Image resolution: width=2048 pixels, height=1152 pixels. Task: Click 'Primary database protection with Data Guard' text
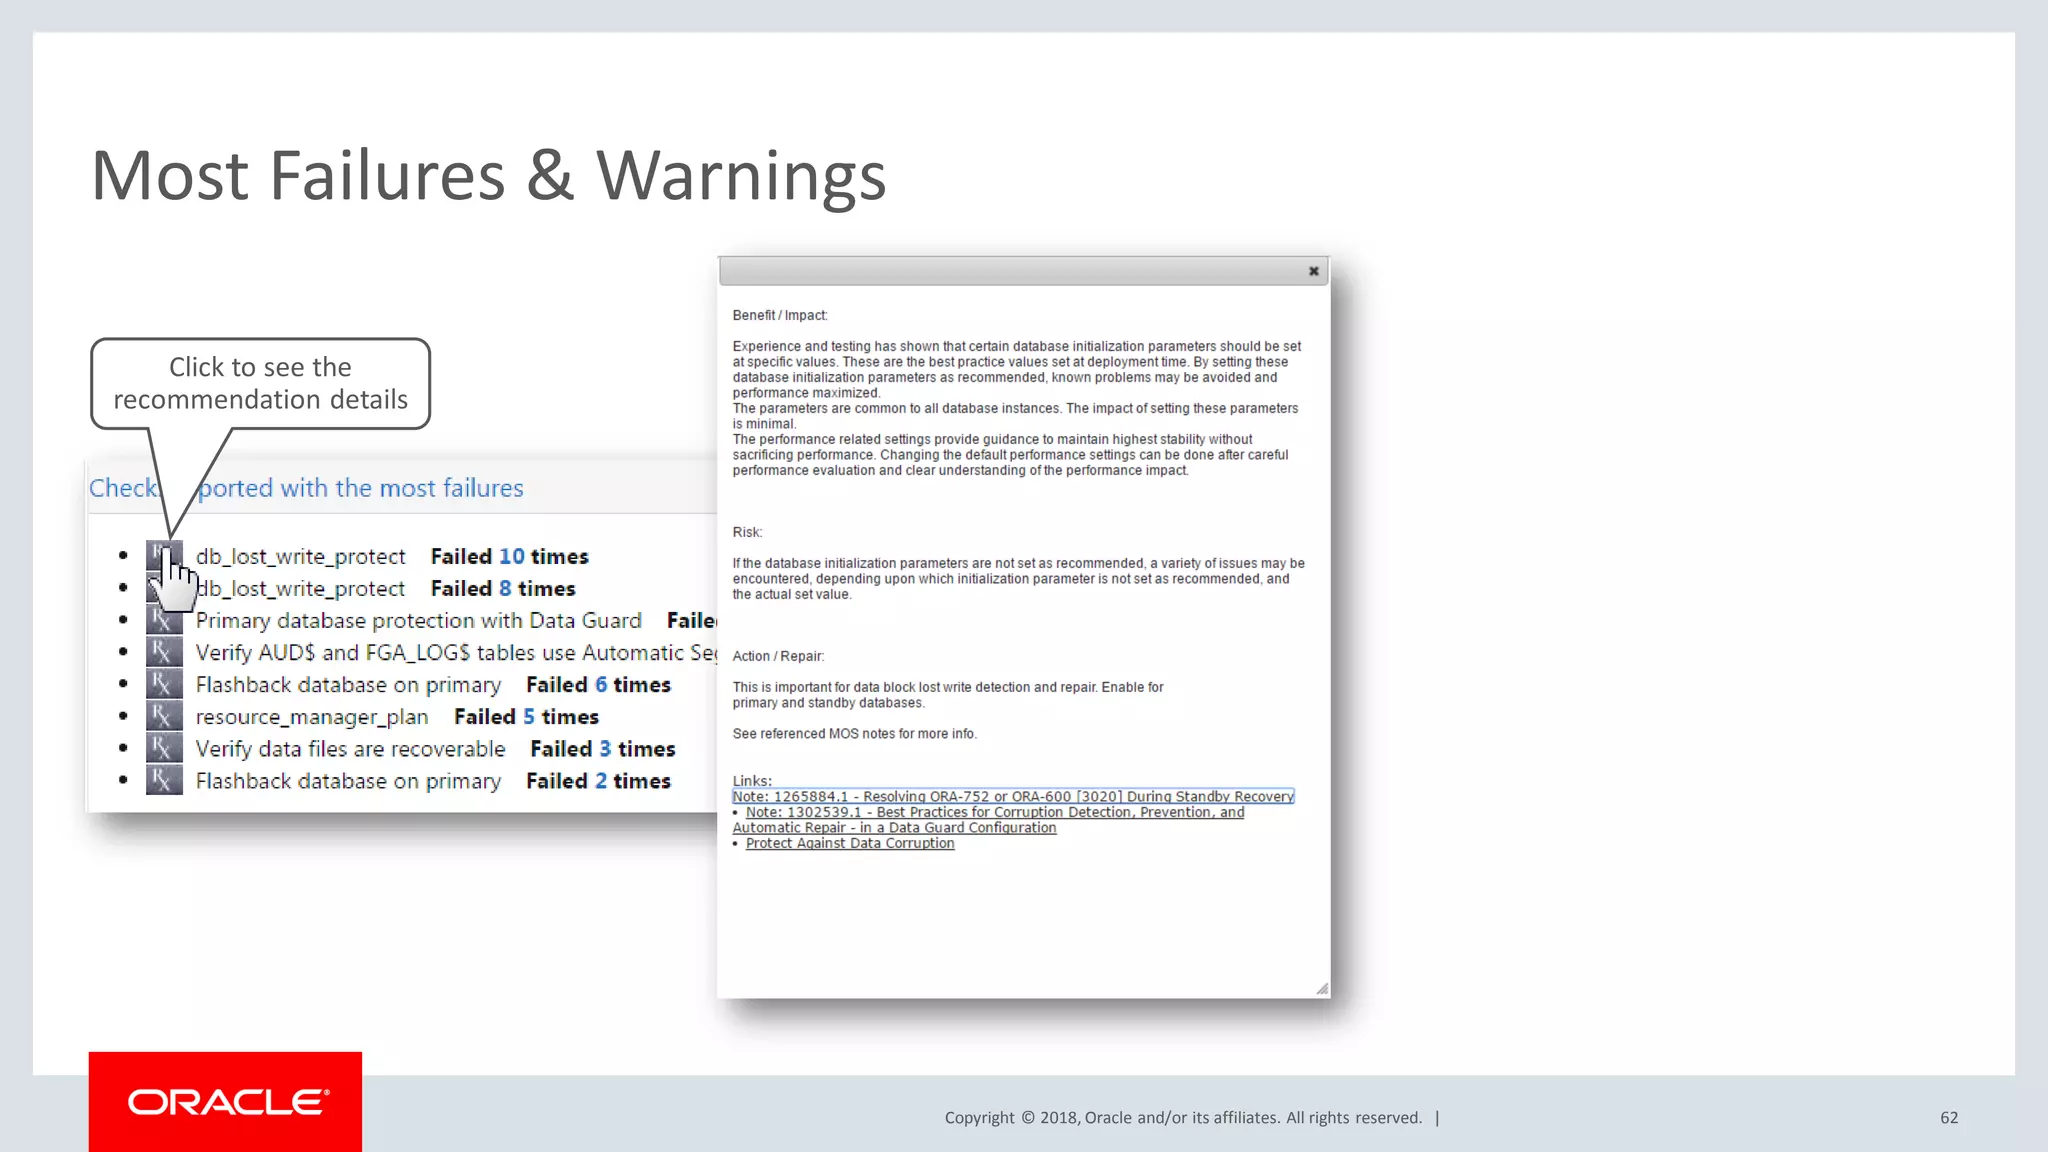(x=419, y=620)
